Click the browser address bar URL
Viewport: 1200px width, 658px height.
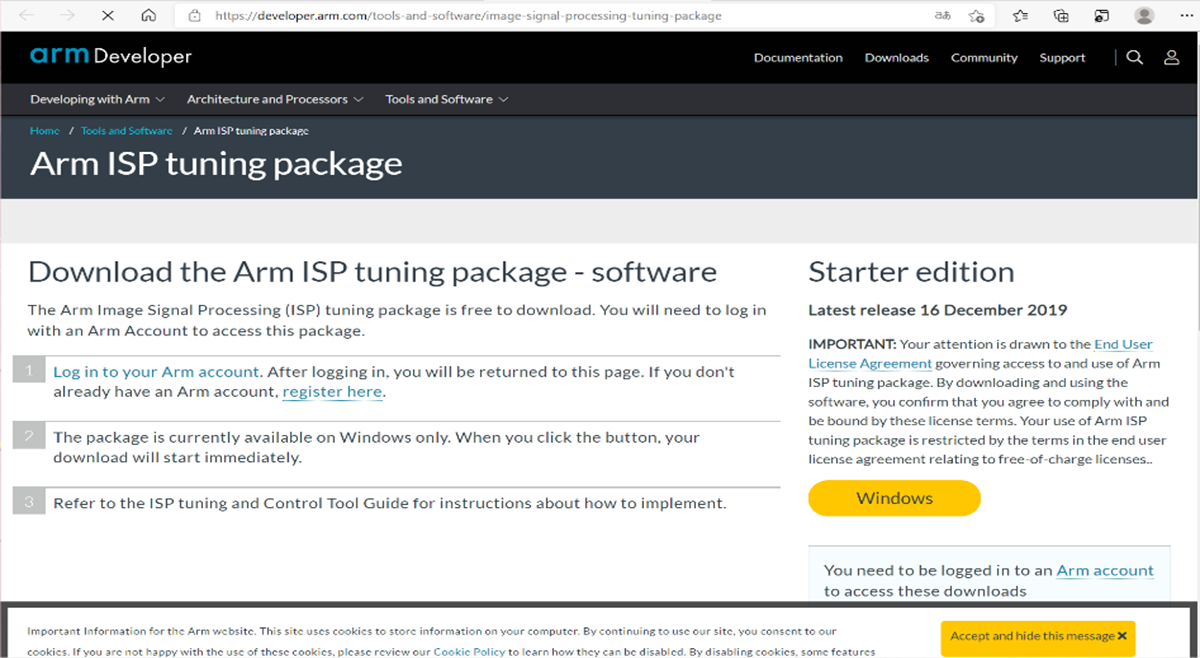[468, 16]
